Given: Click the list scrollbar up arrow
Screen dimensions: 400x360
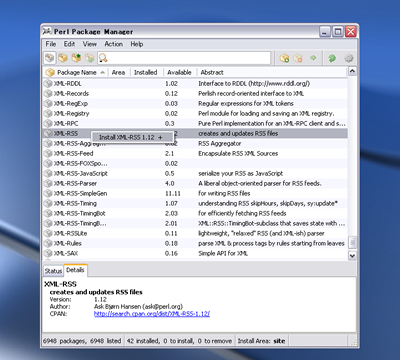Looking at the screenshot, I should click(352, 71).
